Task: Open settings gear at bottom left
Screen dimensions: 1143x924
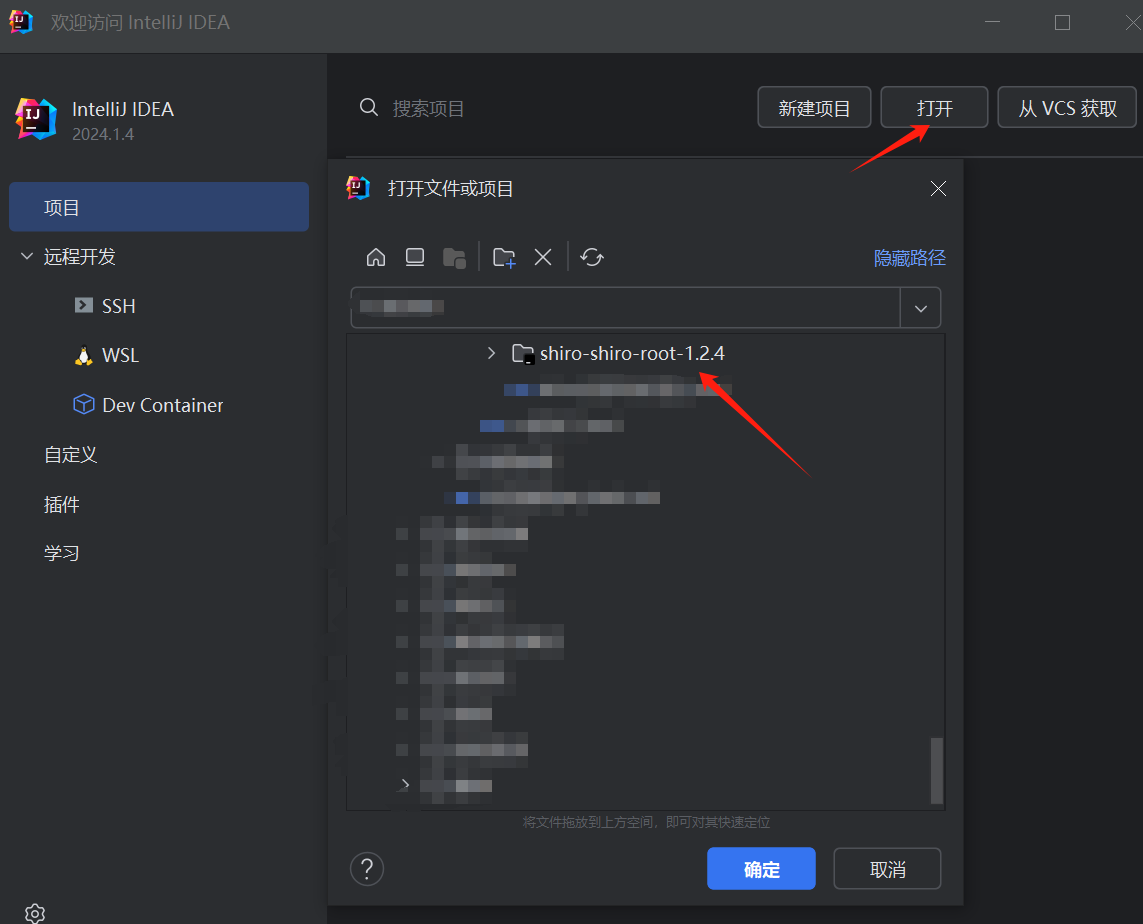Action: coord(35,913)
